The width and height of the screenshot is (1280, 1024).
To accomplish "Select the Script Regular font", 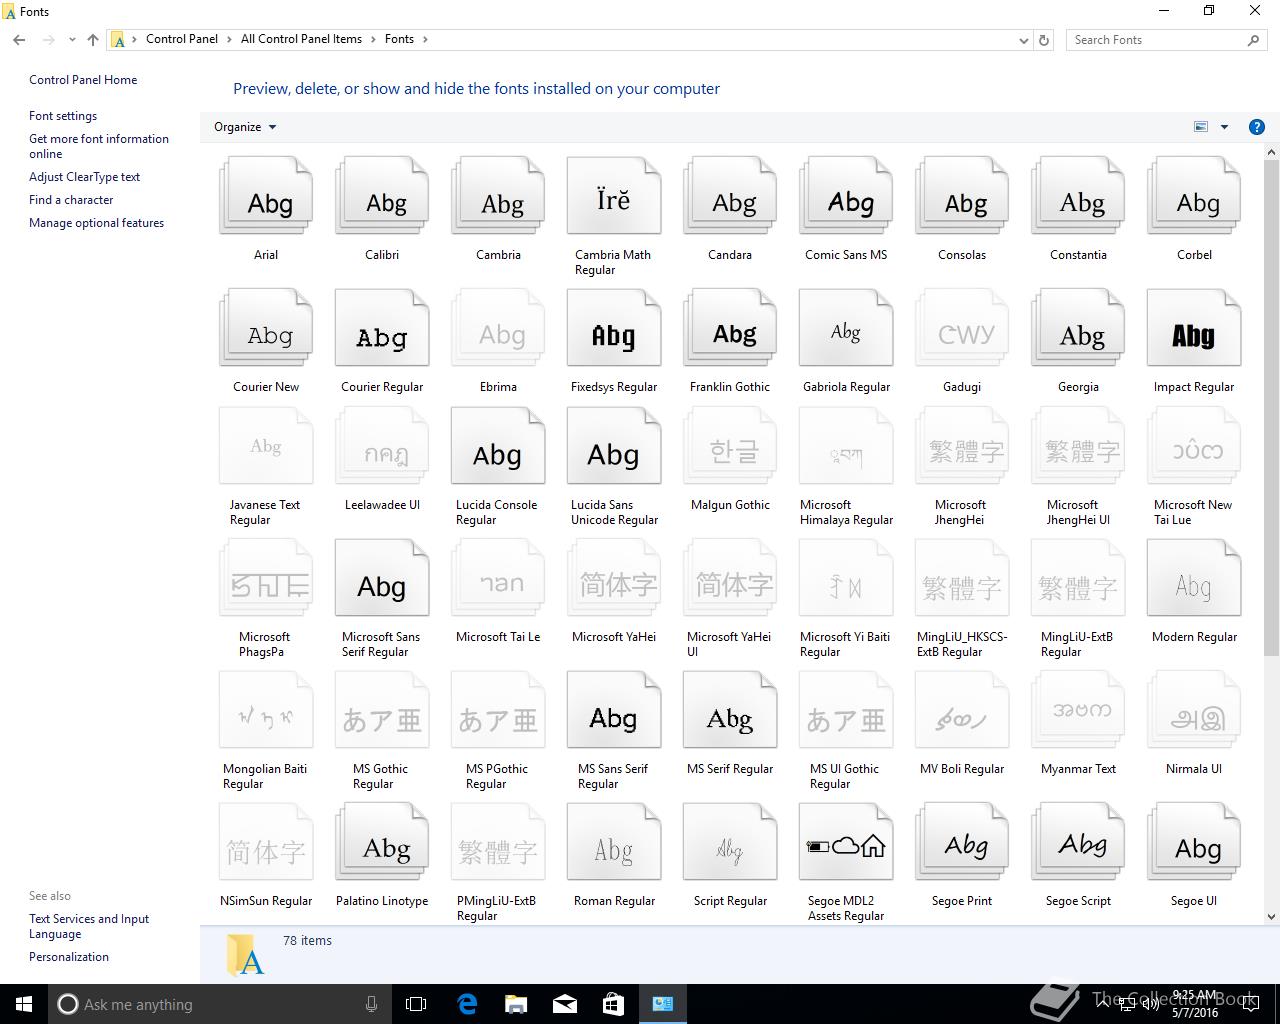I will 730,842.
